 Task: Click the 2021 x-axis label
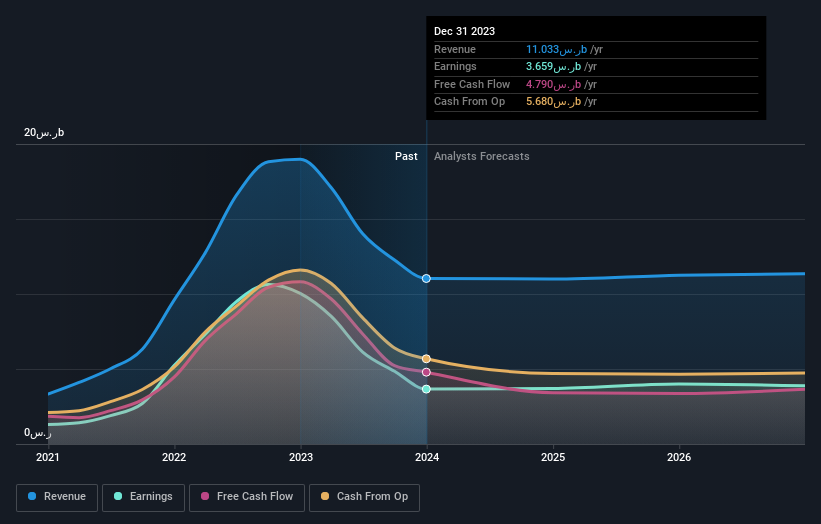[x=48, y=457]
